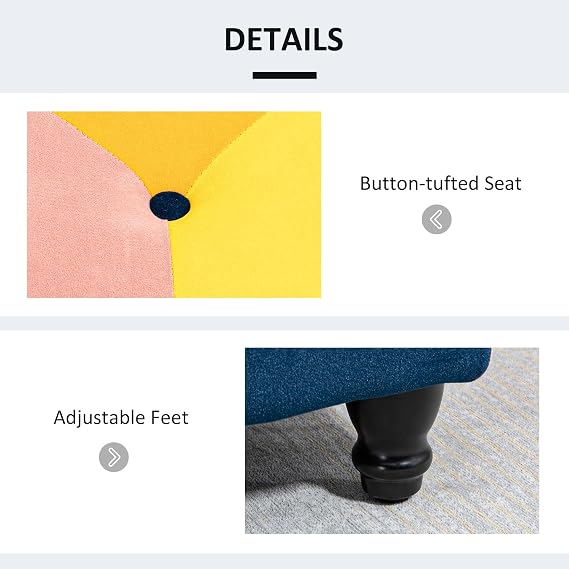Image resolution: width=569 pixels, height=569 pixels.
Task: Click the black underline bar below DETAILS
Action: pos(284,75)
